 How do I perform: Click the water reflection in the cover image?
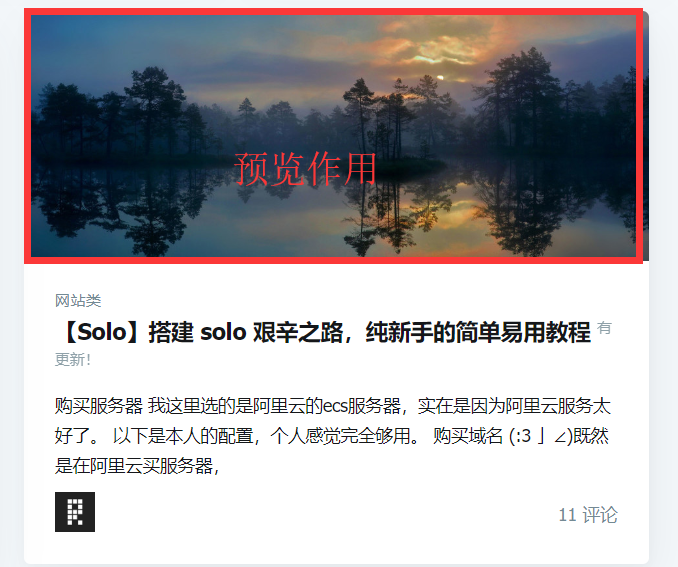coord(333,216)
